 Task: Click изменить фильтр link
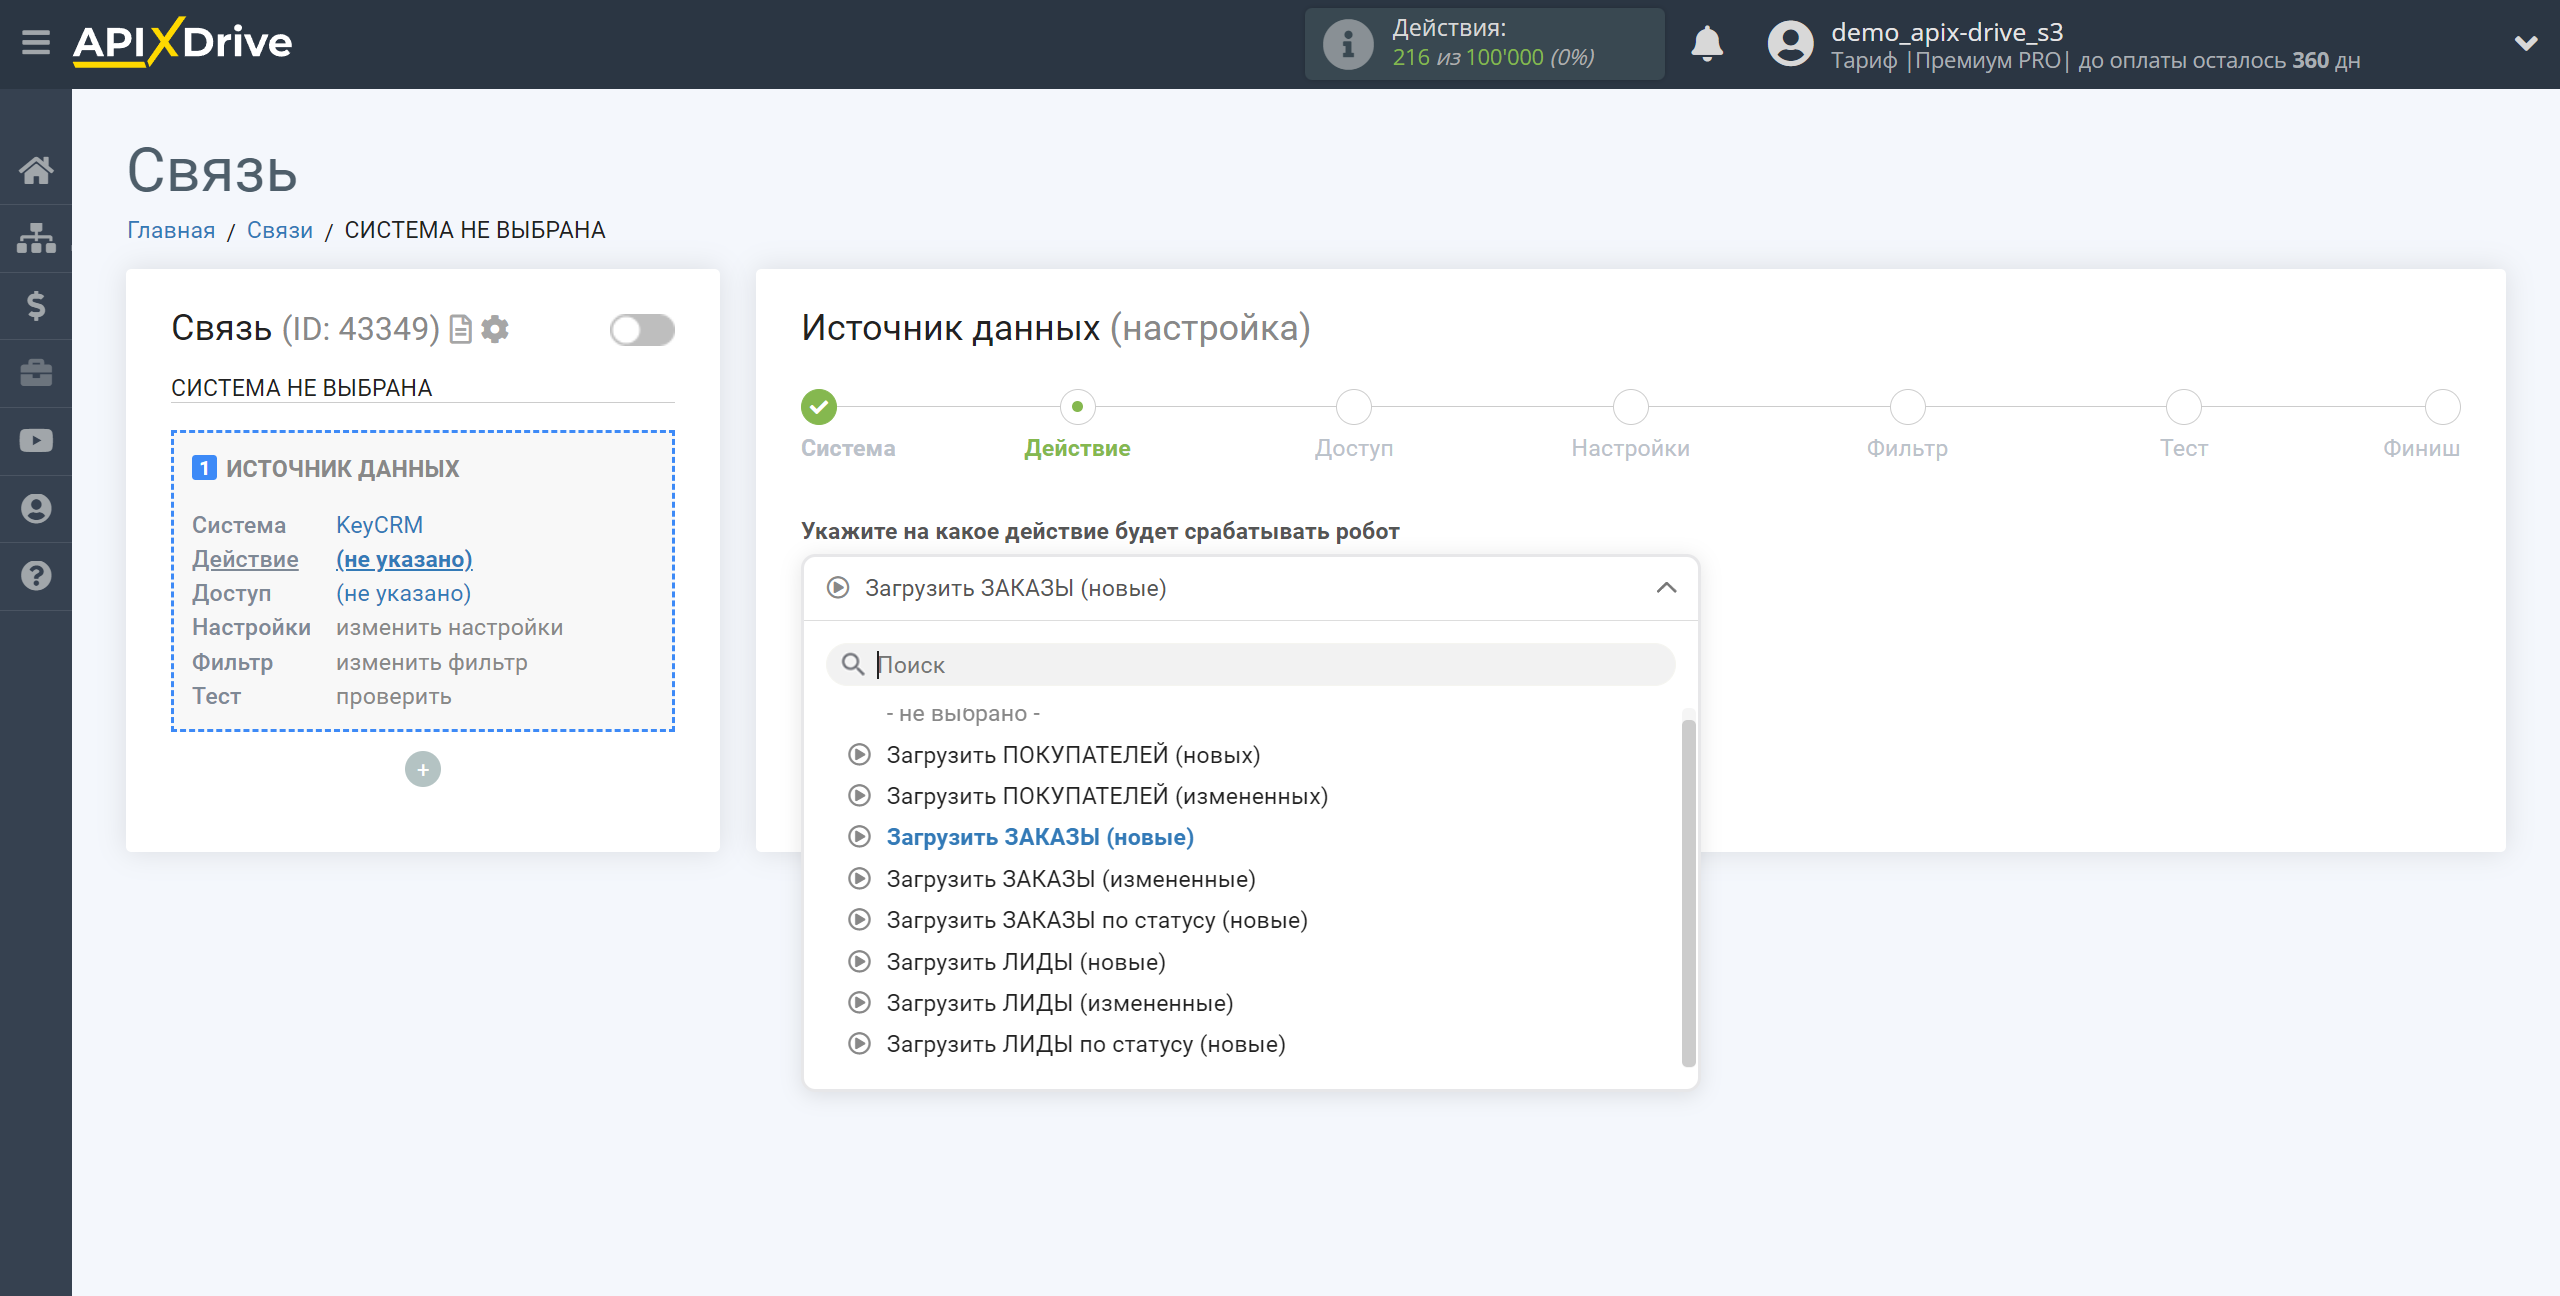coord(431,662)
